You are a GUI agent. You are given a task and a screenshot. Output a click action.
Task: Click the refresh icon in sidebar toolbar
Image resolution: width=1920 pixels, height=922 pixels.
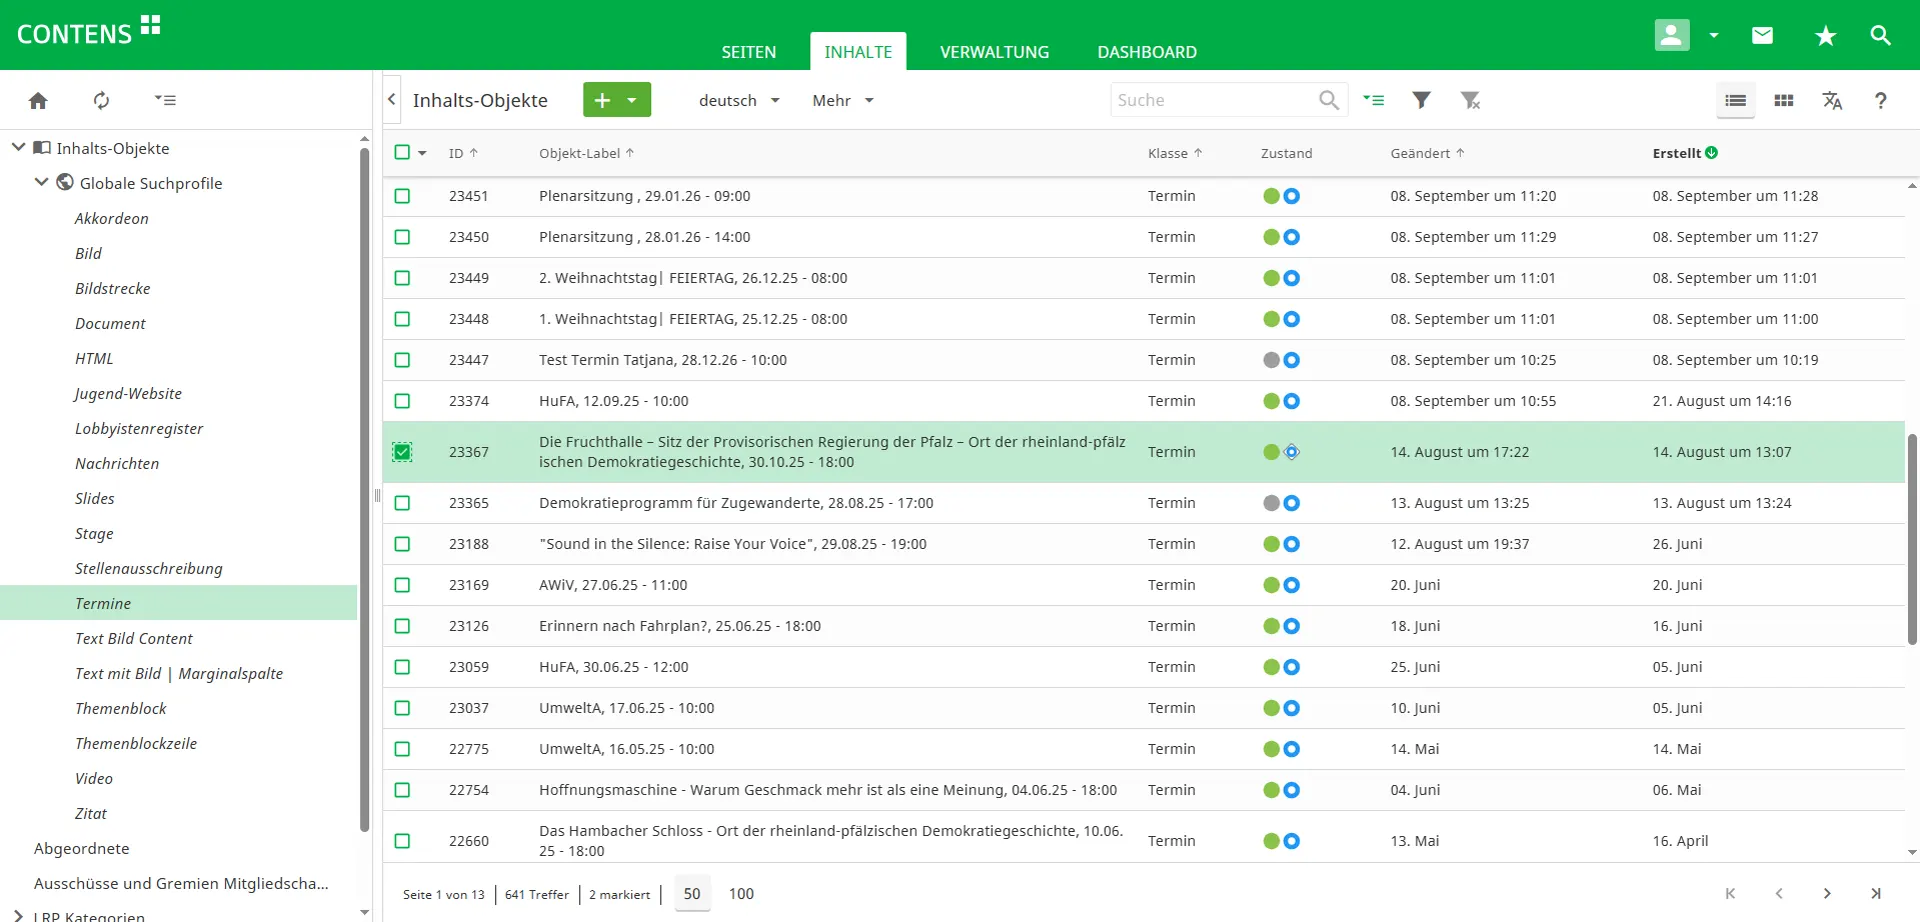(101, 100)
